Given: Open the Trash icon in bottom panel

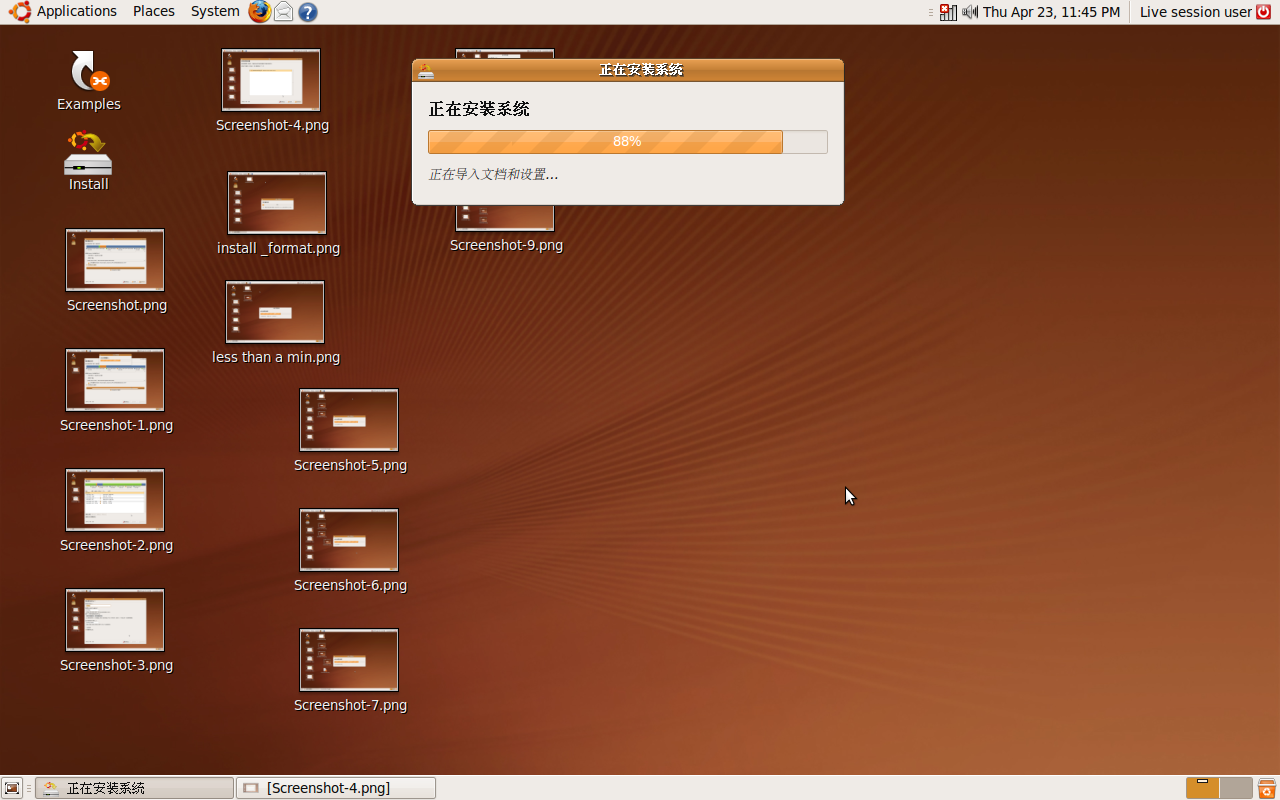Looking at the screenshot, I should [x=1267, y=788].
